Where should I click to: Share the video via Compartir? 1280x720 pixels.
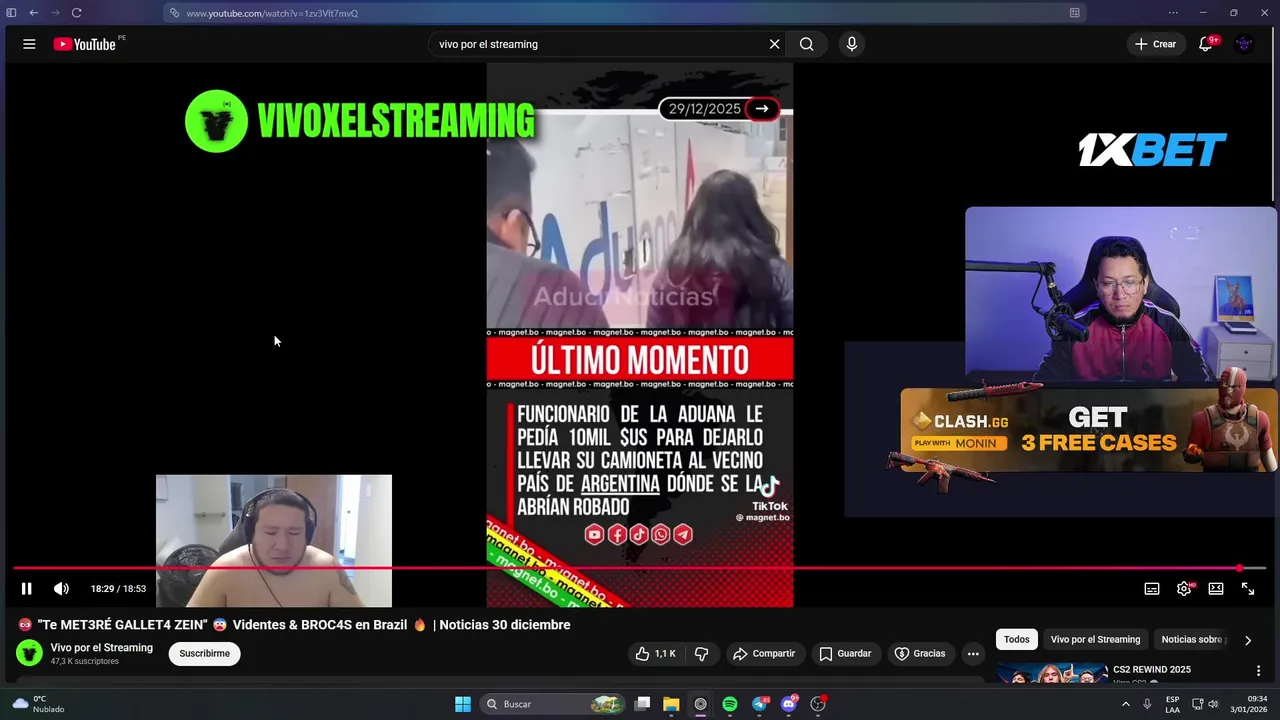pos(764,653)
